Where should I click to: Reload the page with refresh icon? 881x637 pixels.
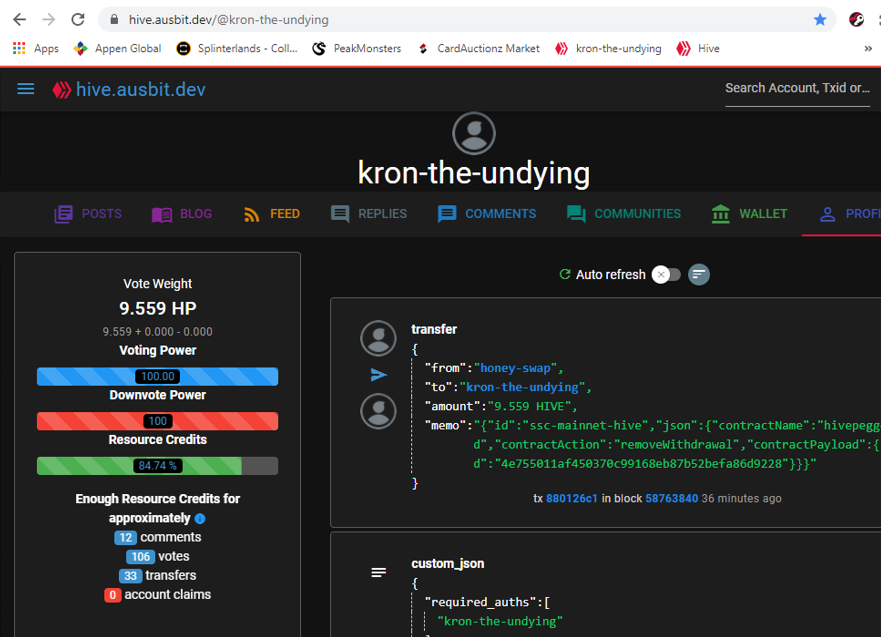click(78, 20)
